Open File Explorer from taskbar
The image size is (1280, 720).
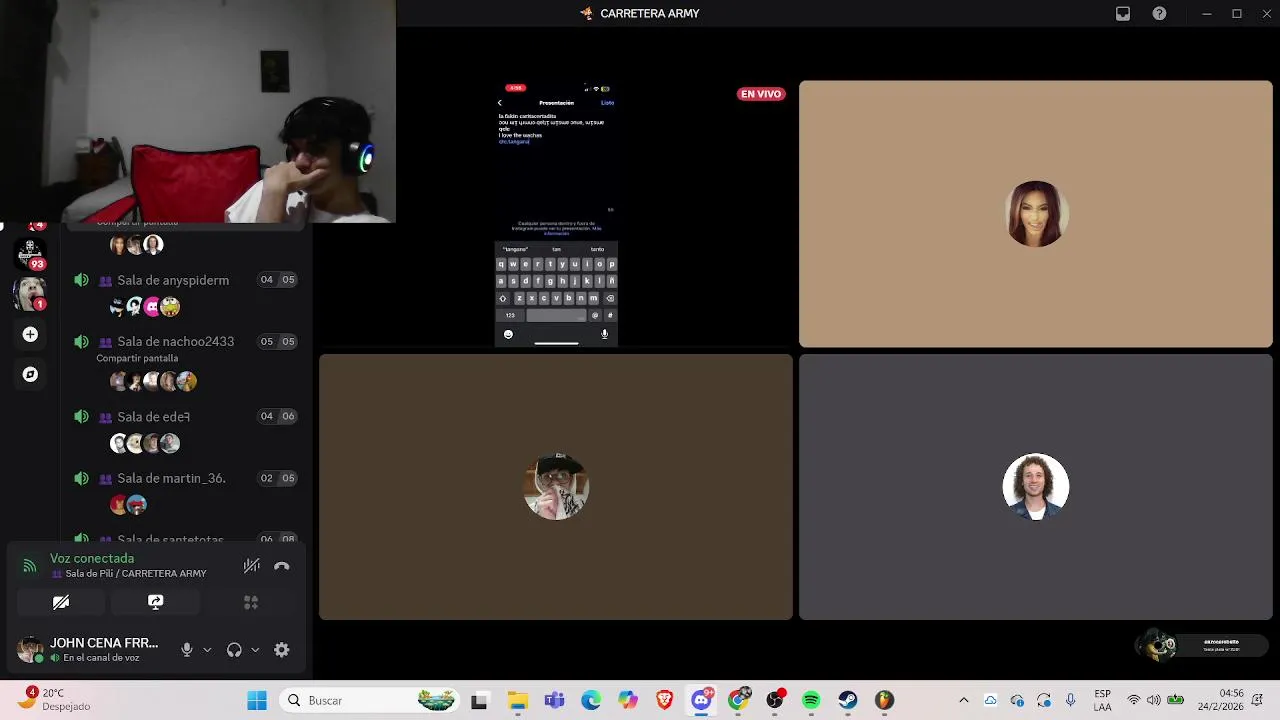[517, 700]
